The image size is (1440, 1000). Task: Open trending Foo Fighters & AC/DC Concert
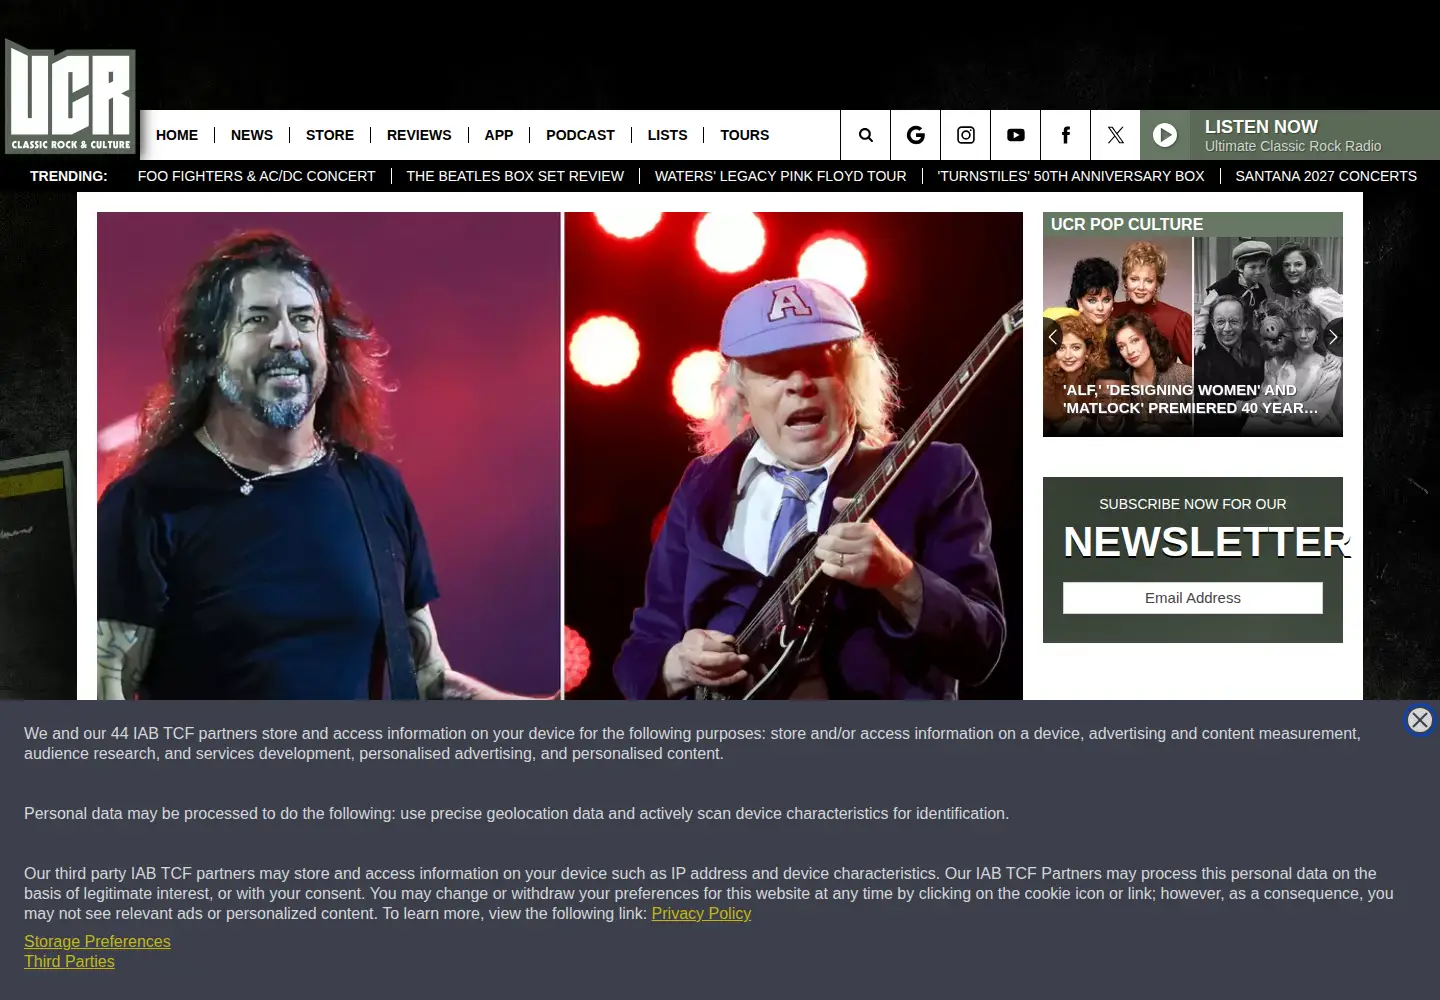257,176
